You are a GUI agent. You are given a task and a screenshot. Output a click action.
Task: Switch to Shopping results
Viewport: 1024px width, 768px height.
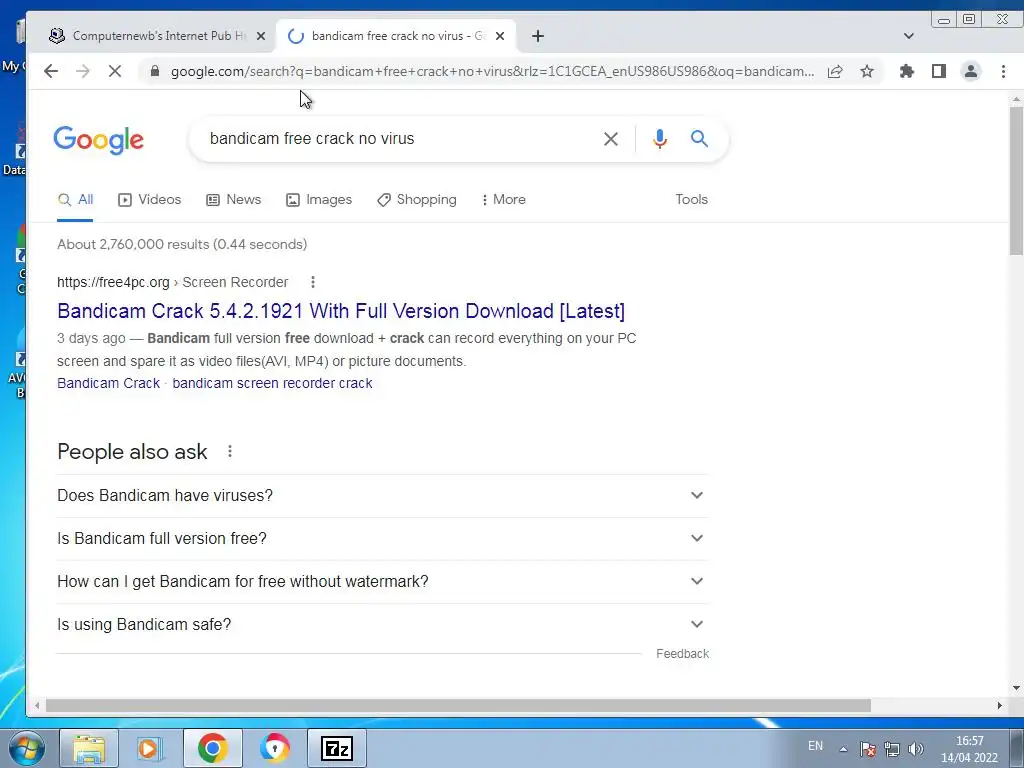coord(417,200)
